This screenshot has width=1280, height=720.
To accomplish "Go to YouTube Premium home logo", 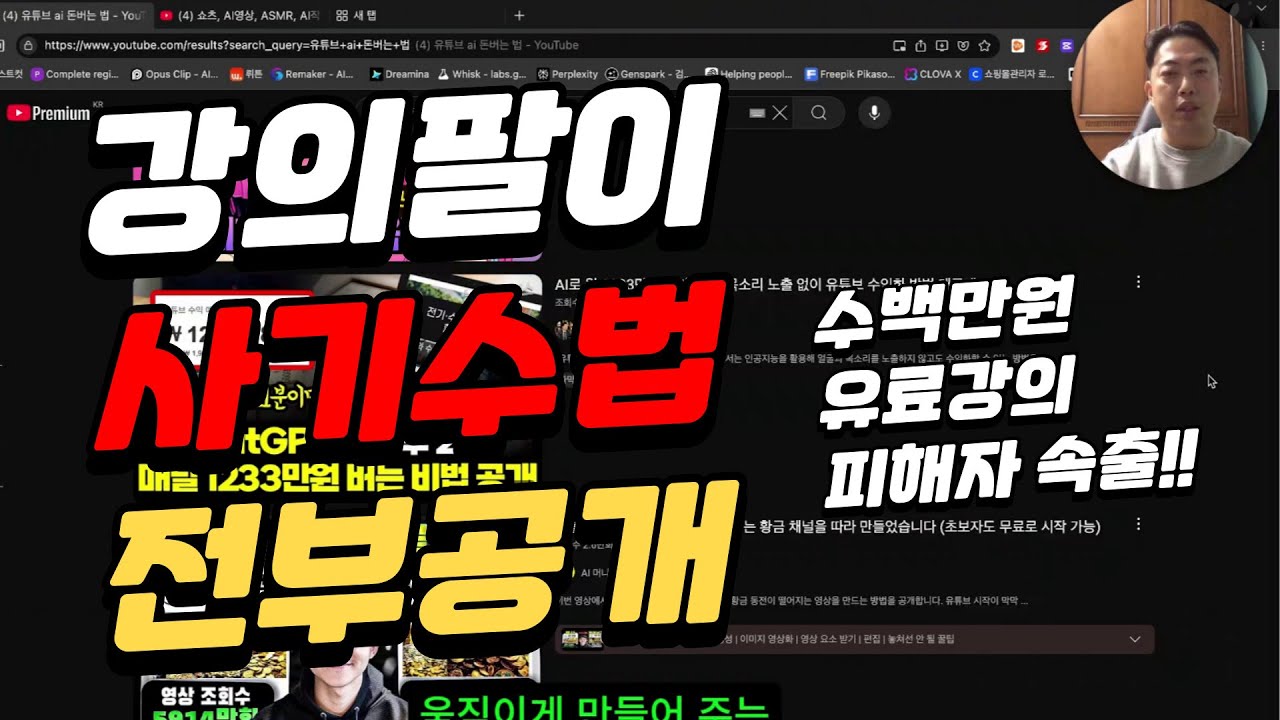I will 49,113.
